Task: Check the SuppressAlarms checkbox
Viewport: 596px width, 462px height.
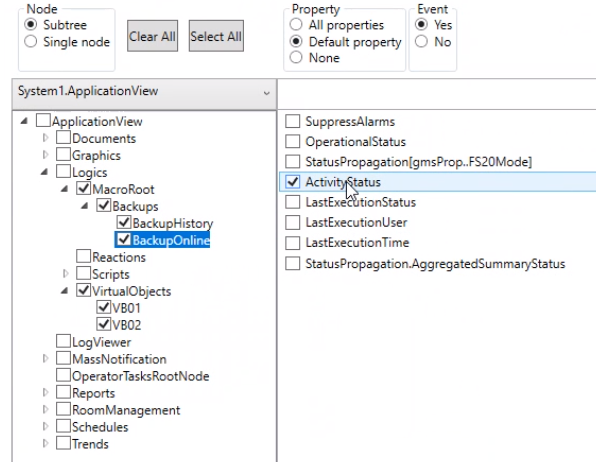Action: click(x=293, y=121)
